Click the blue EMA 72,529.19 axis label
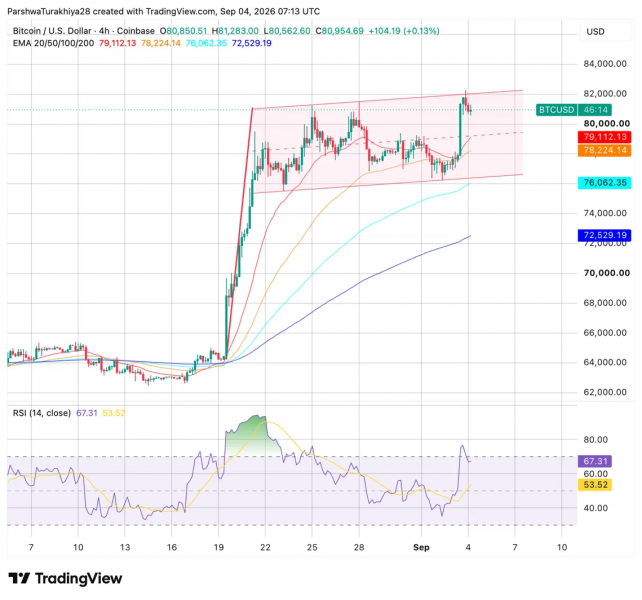The height and width of the screenshot is (600, 642). click(605, 235)
